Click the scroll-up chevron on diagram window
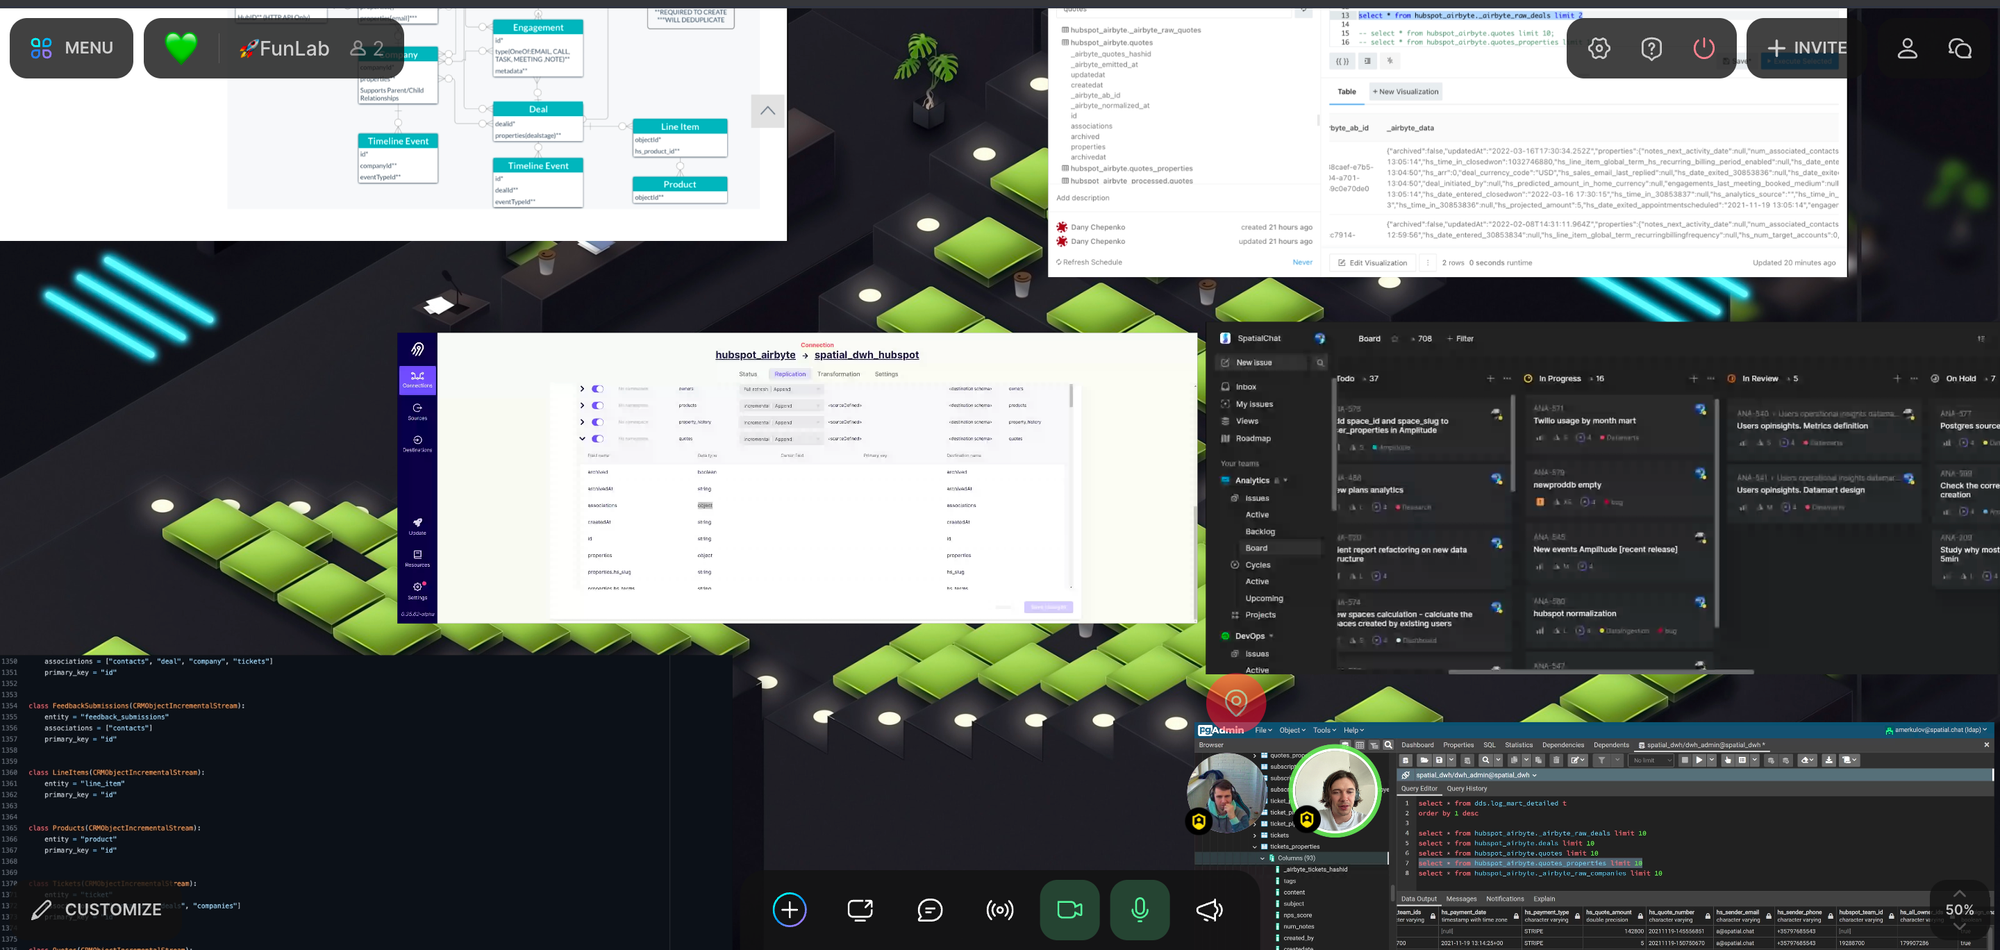This screenshot has width=2000, height=950. 767,111
